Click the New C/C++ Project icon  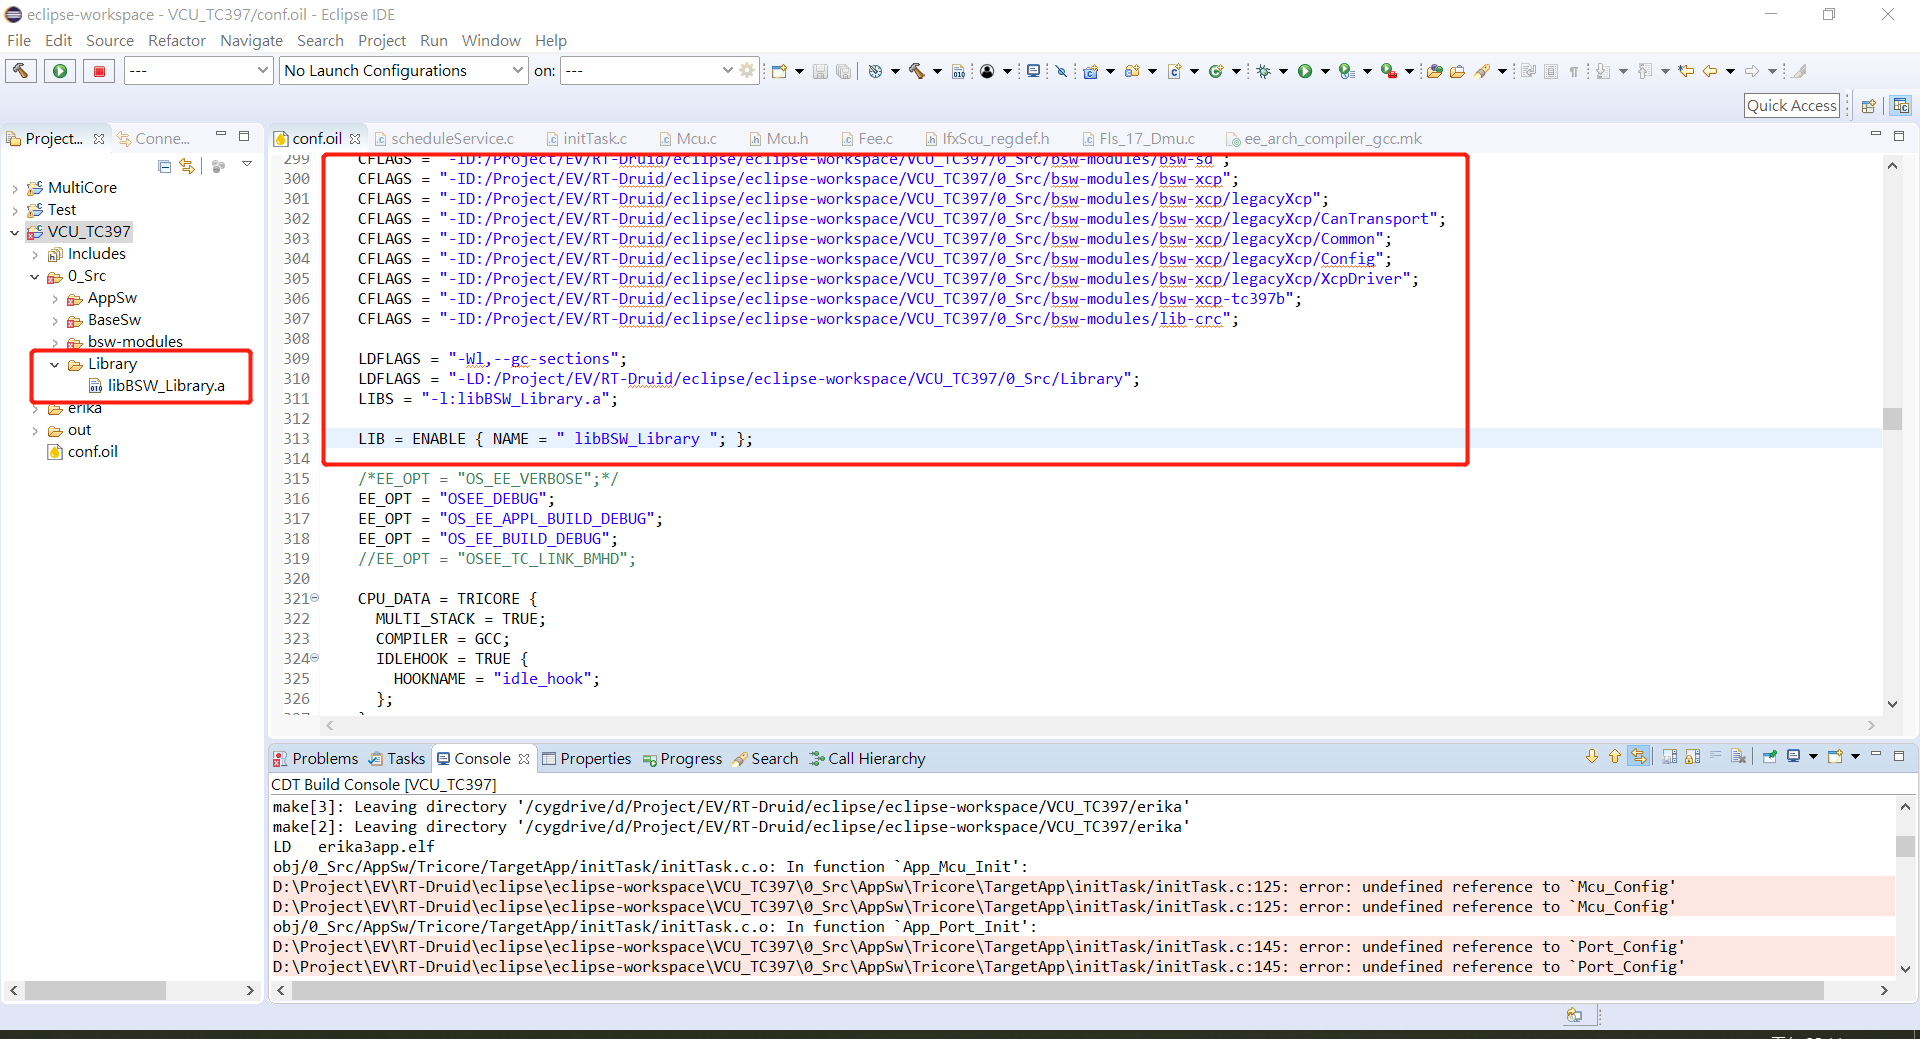click(1091, 71)
